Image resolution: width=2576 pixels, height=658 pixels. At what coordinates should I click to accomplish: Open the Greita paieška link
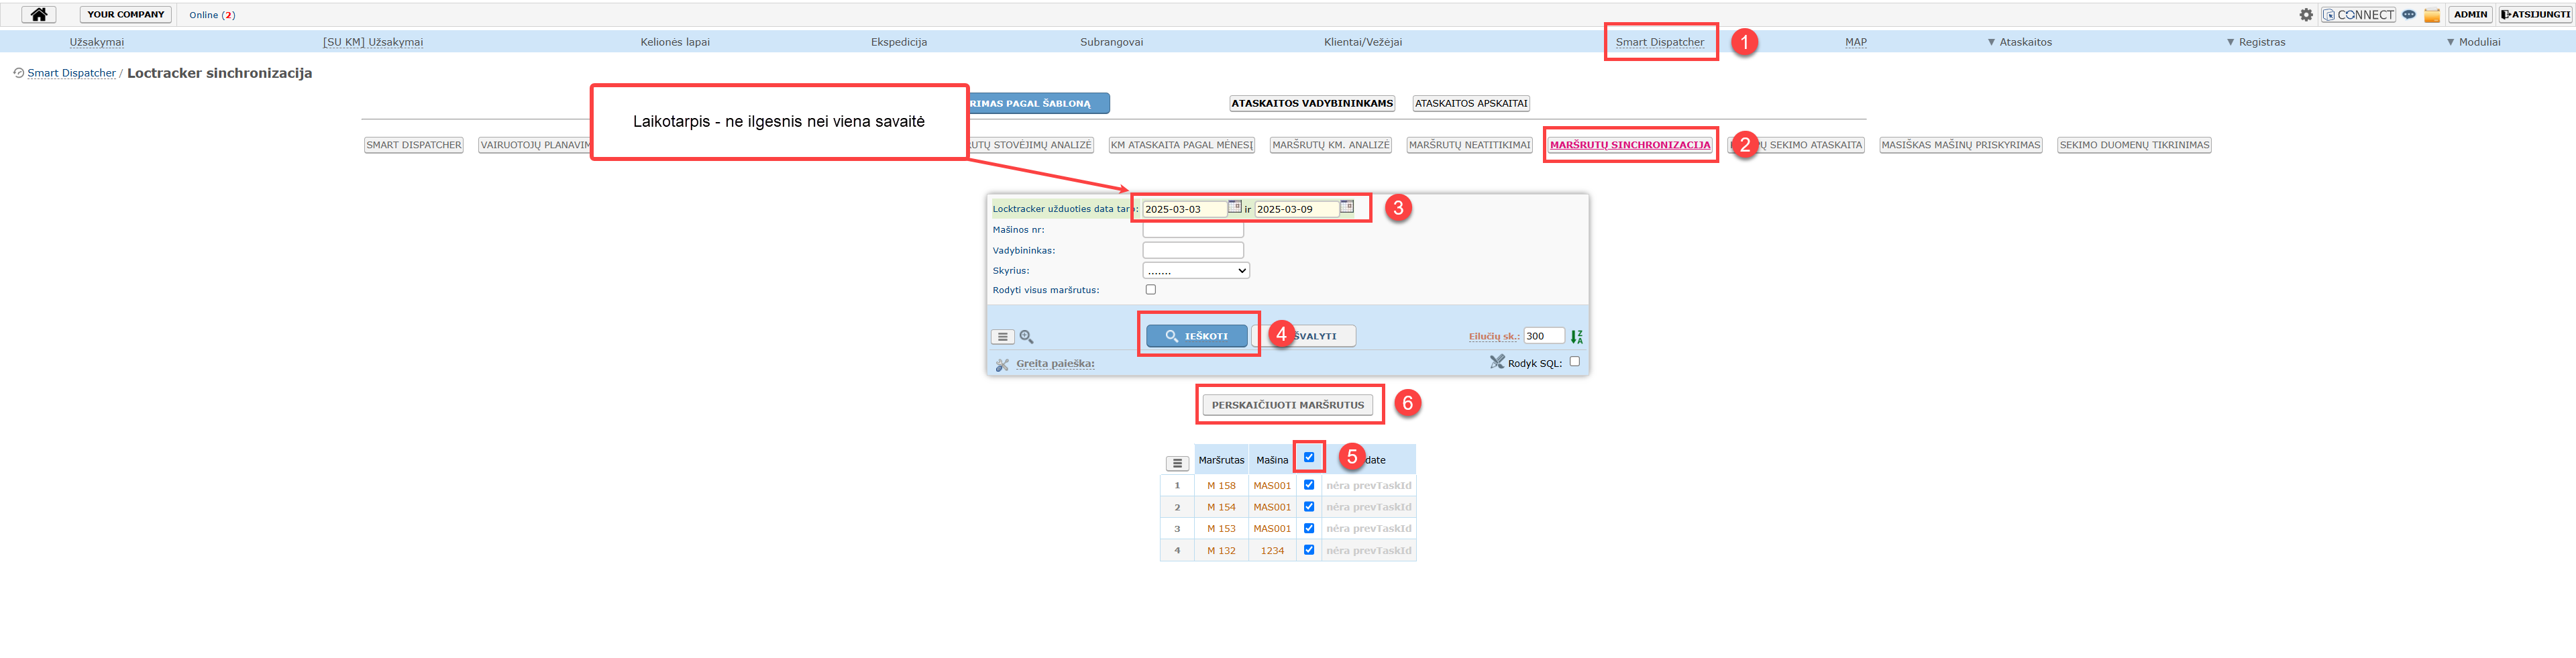[x=1055, y=364]
